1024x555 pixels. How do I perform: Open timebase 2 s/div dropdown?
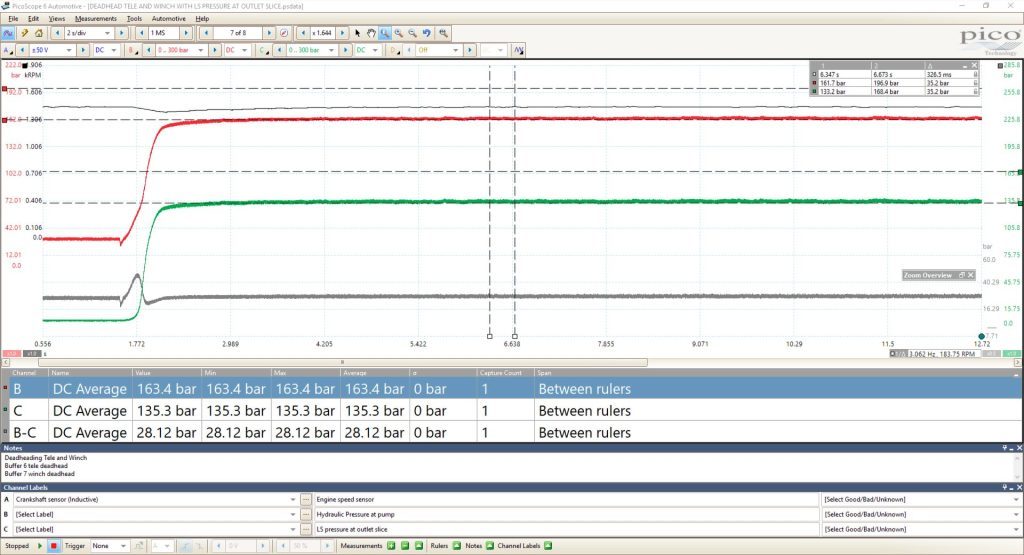[x=108, y=33]
